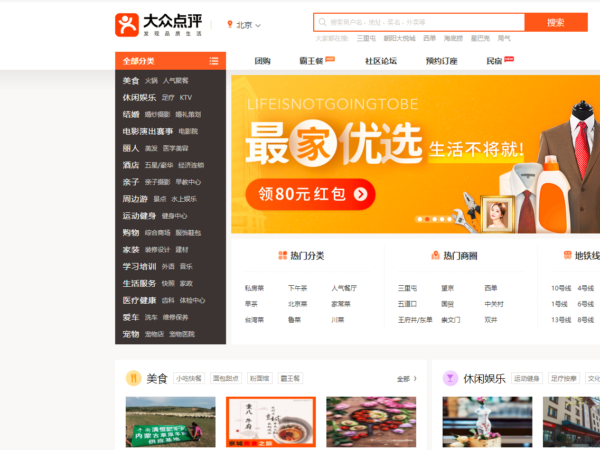Click the location pin icon beside 北京

230,24
